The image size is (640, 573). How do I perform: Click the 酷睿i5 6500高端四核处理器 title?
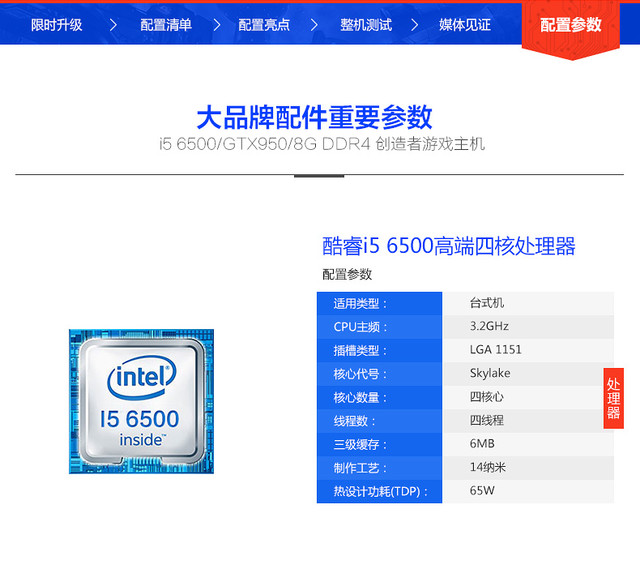pos(449,246)
